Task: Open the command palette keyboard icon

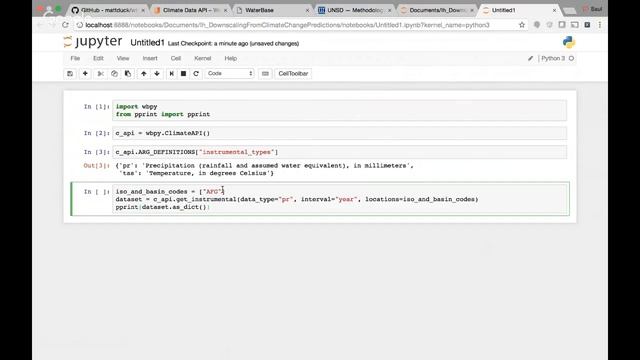Action: (265, 73)
